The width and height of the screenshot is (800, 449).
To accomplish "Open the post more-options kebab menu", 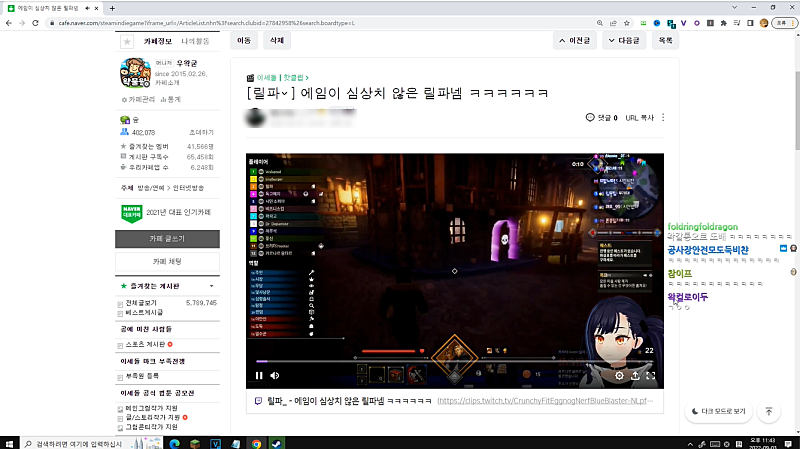I will (x=663, y=117).
